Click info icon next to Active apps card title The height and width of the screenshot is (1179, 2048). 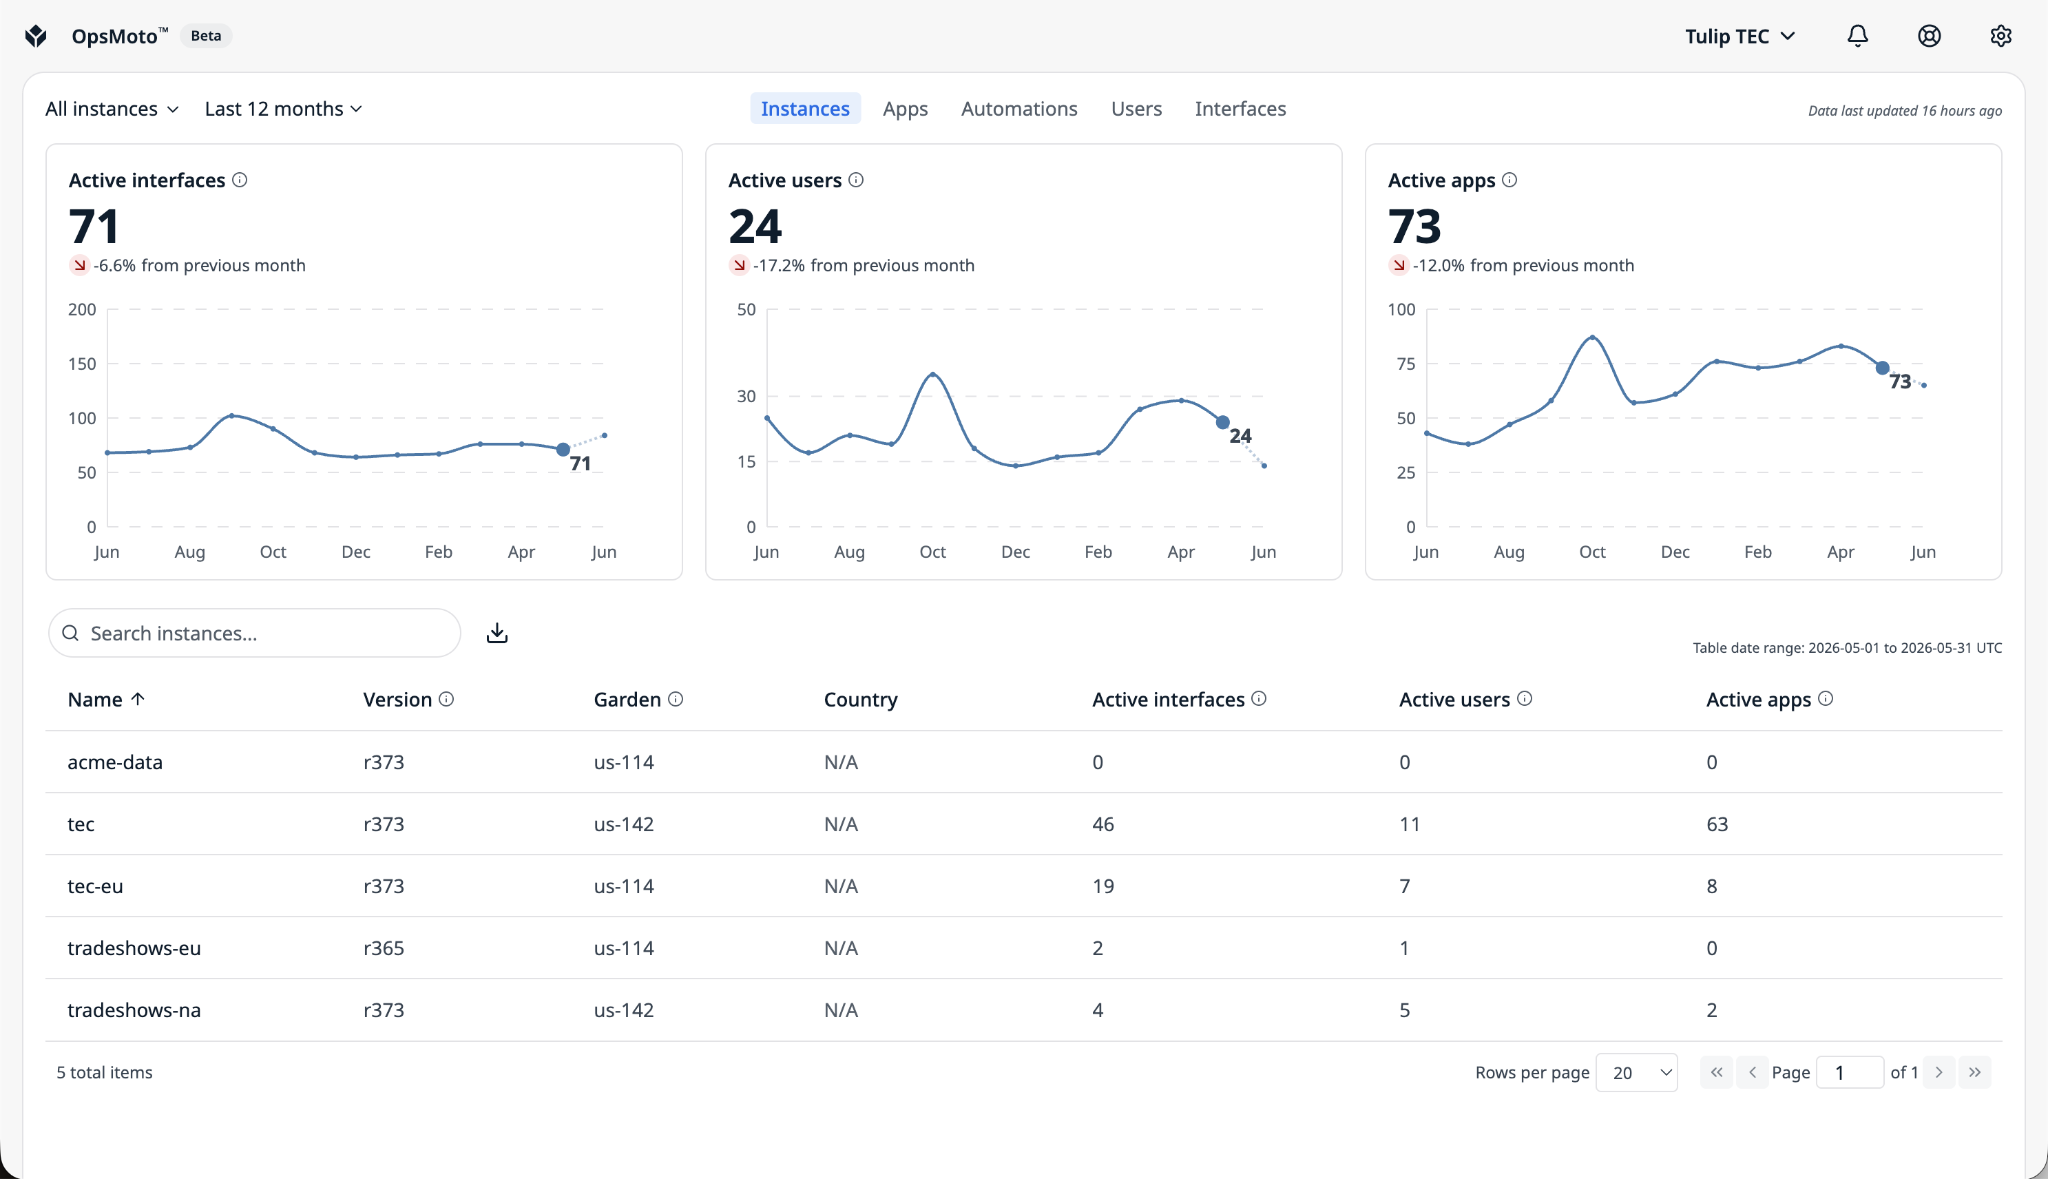click(x=1510, y=180)
